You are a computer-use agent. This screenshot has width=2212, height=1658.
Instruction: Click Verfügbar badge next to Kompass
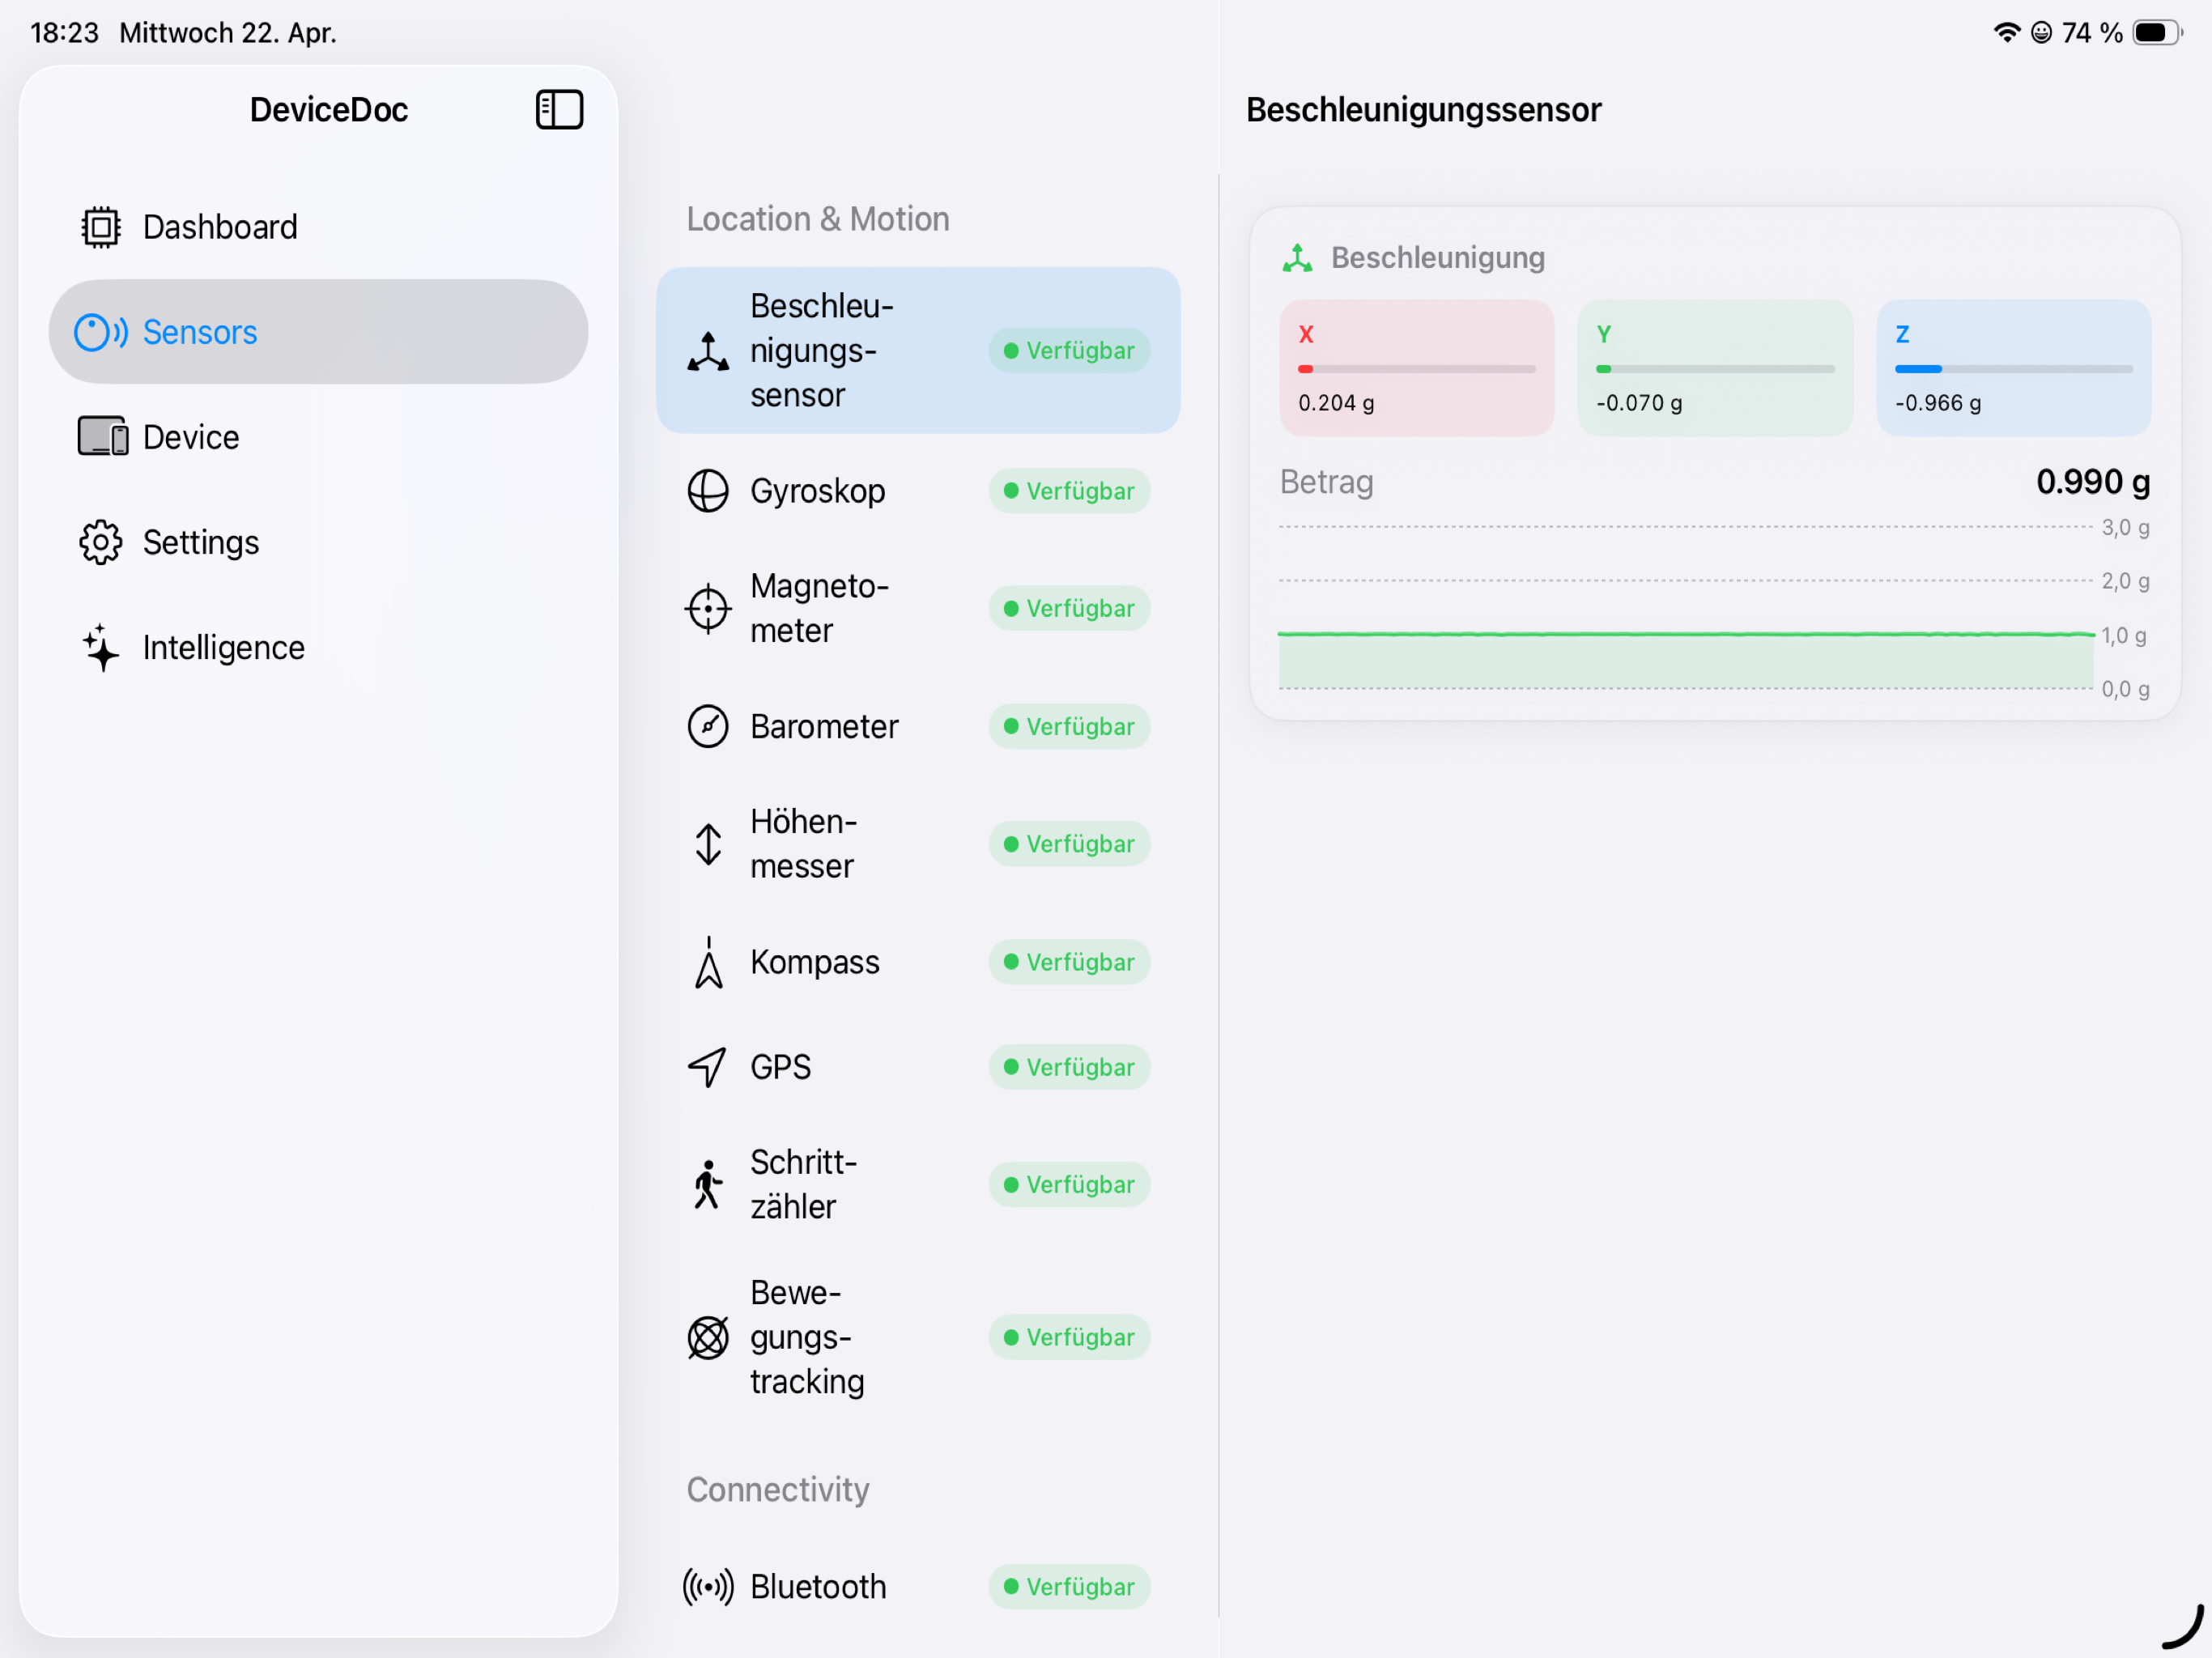click(x=1069, y=962)
